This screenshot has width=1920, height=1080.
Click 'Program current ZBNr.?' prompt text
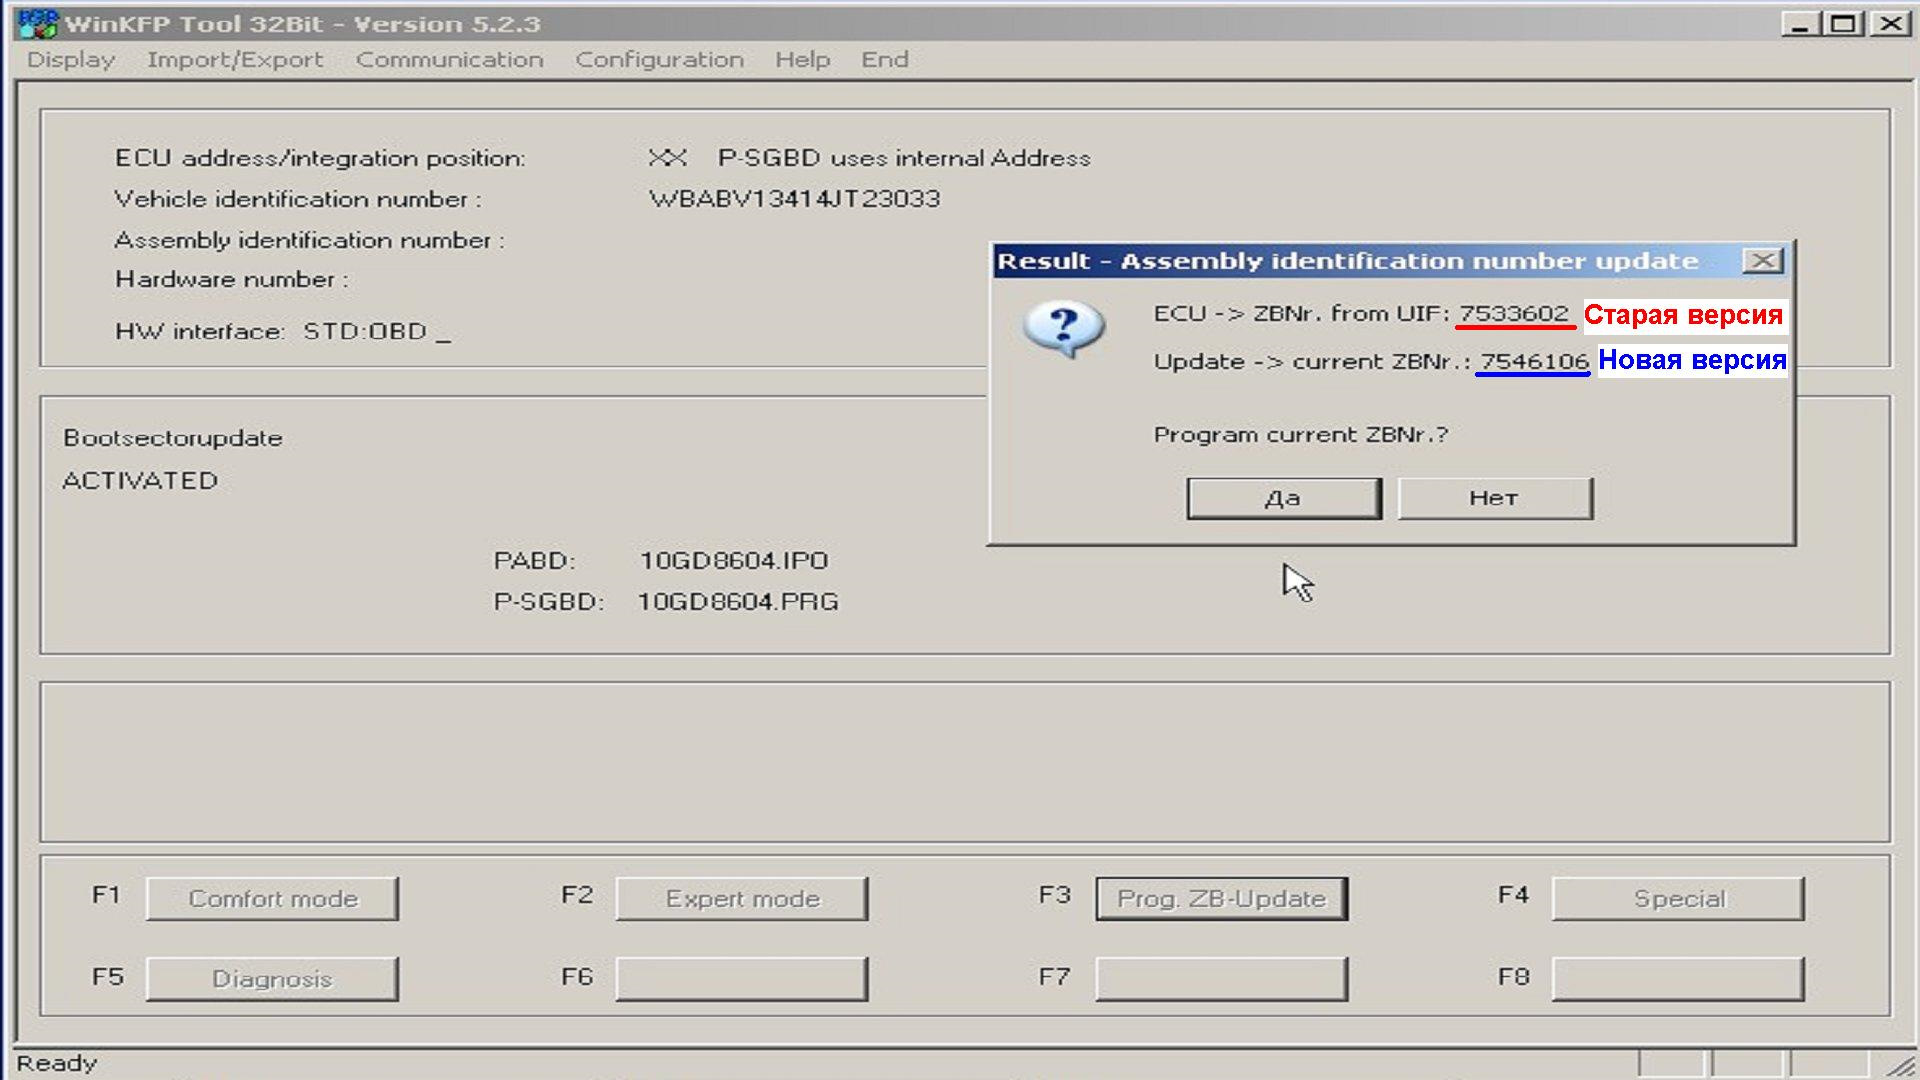click(x=1301, y=435)
